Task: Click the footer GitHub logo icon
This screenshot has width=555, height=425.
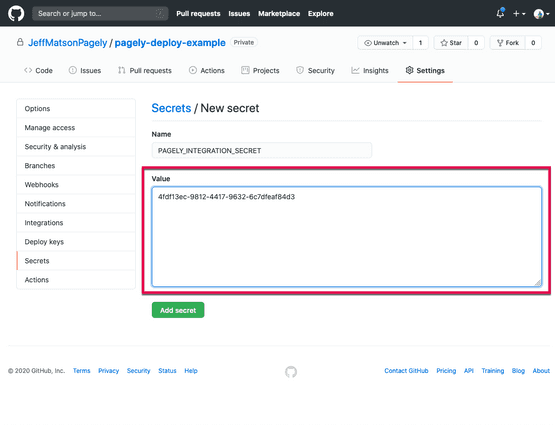Action: pyautogui.click(x=291, y=372)
